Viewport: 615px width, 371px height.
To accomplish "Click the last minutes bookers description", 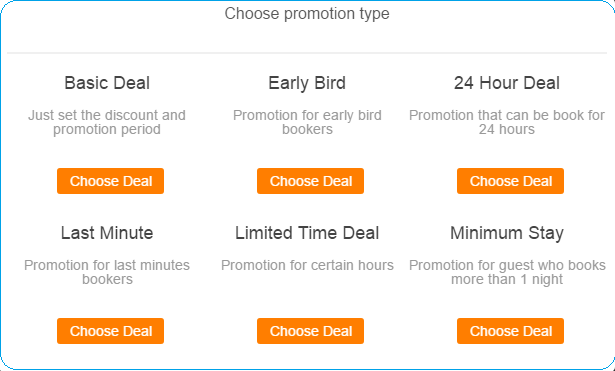I will pos(107,272).
